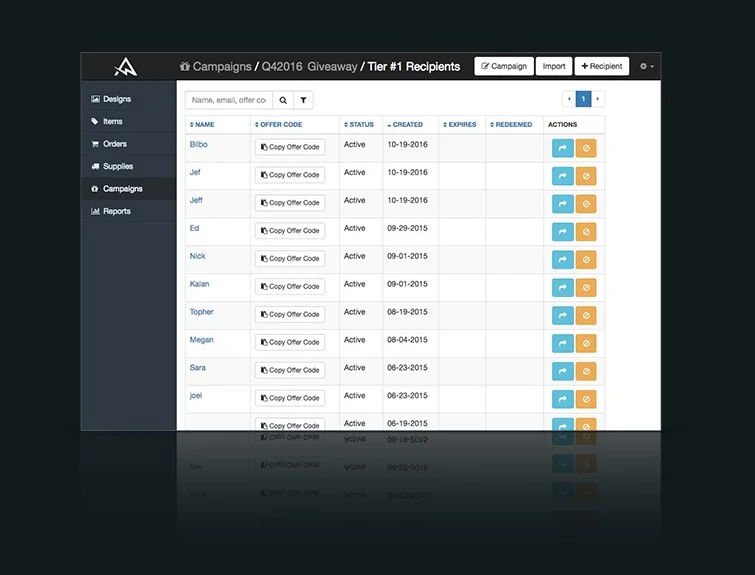755x575 pixels.
Task: Open recipient Kalan
Action: coord(199,284)
